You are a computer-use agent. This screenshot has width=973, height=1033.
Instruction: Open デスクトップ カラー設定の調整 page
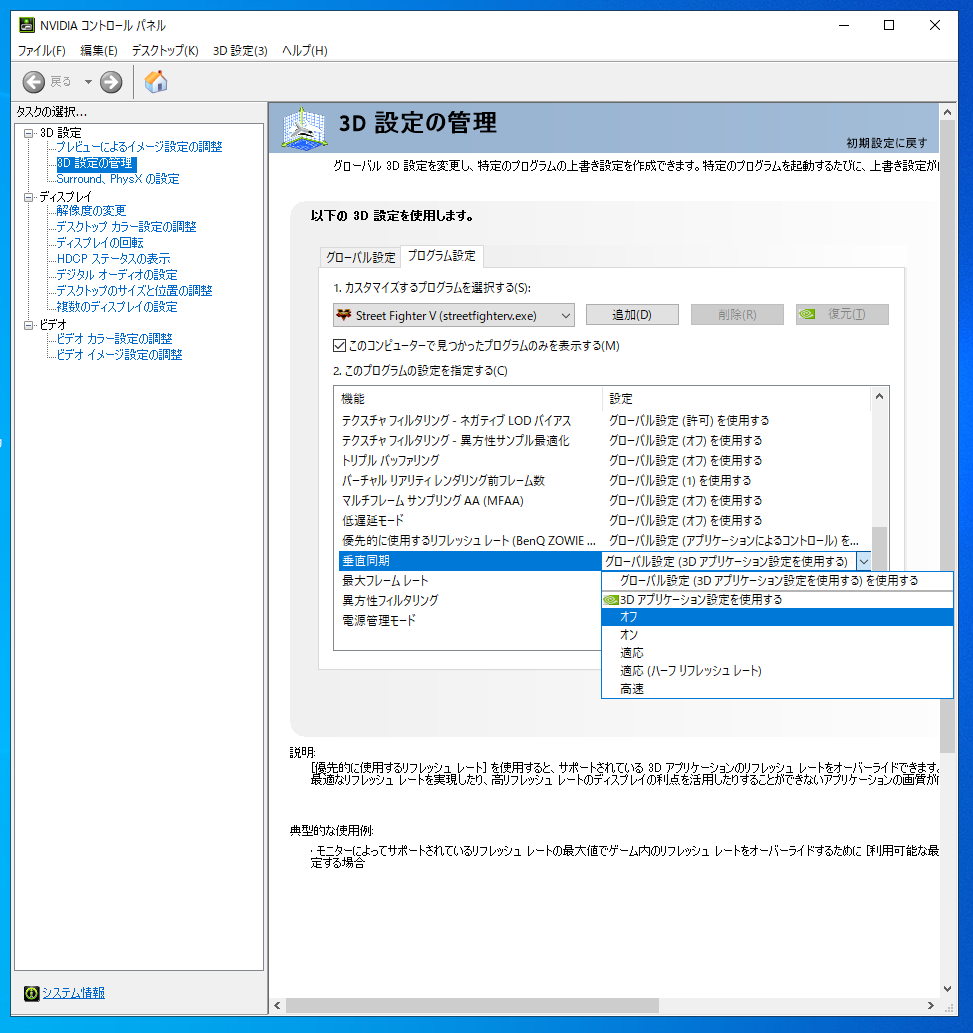126,227
